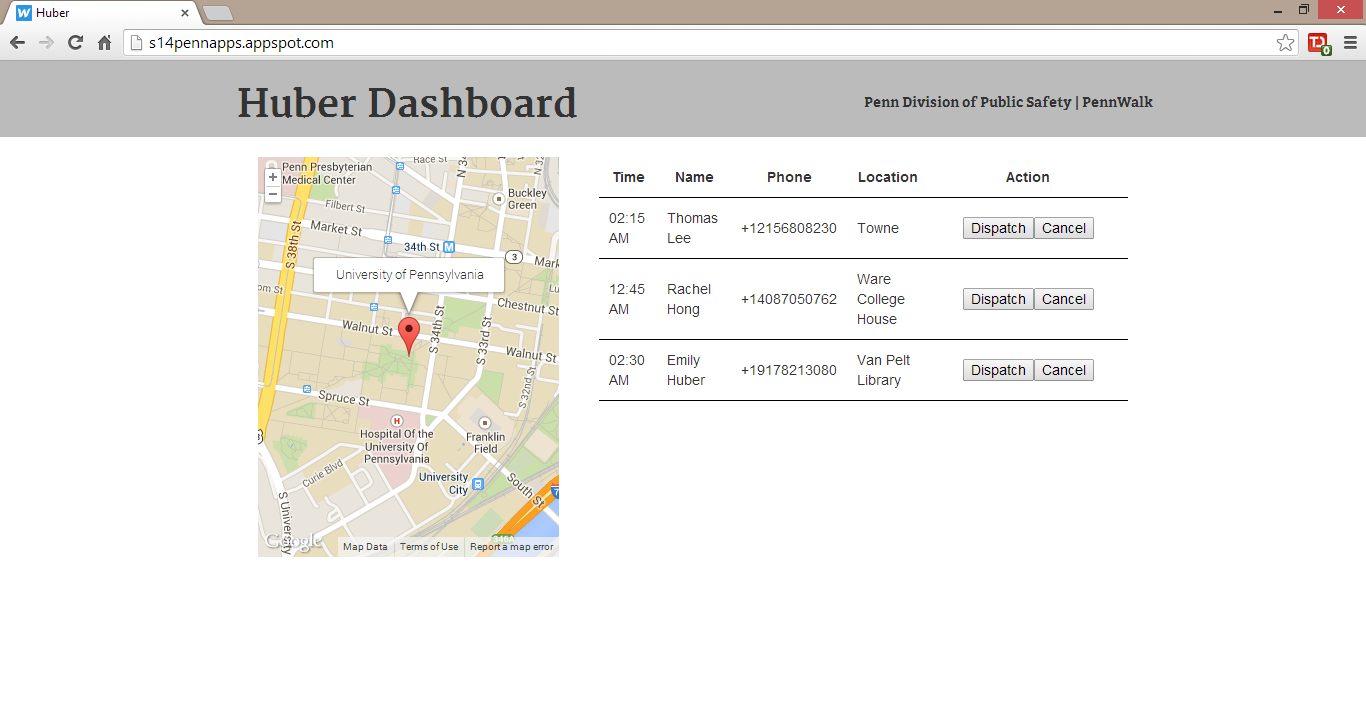Viewport: 1366px width, 726px height.
Task: Click the 02:15 AM time cell
Action: [627, 228]
